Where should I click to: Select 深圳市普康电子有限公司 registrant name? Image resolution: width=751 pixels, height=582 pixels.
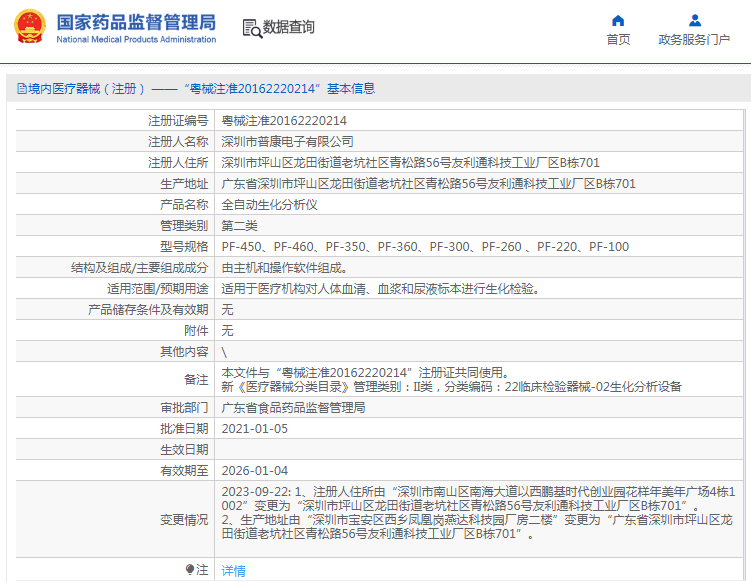pyautogui.click(x=287, y=142)
